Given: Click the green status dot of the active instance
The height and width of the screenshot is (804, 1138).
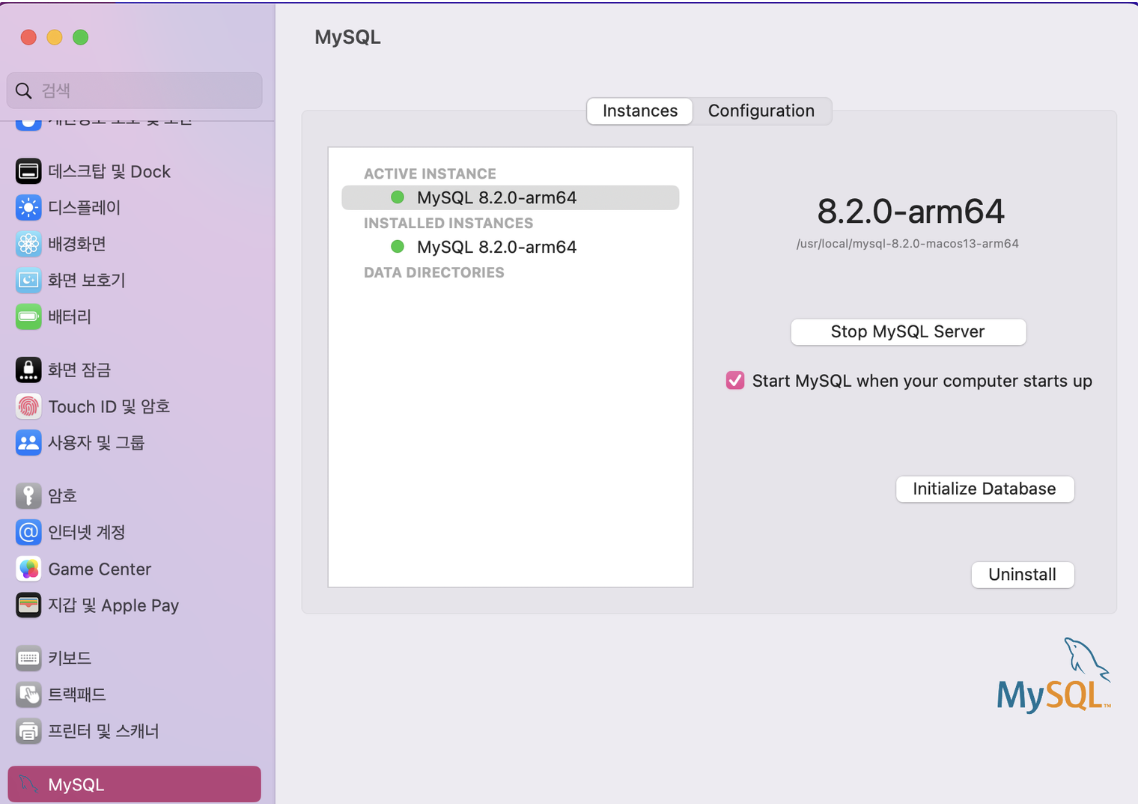Looking at the screenshot, I should (398, 197).
